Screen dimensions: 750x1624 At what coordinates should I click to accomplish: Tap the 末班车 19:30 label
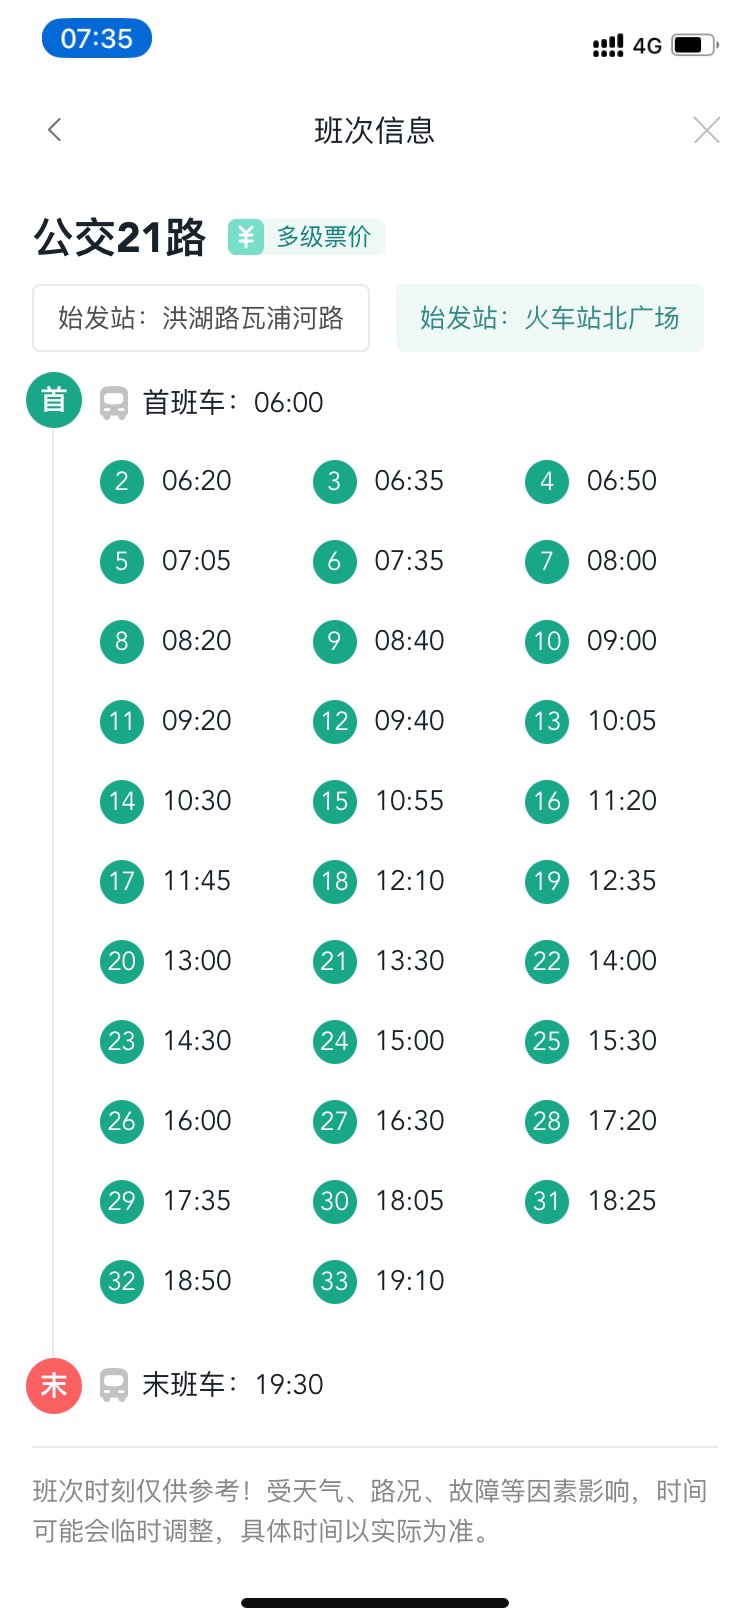(233, 1385)
